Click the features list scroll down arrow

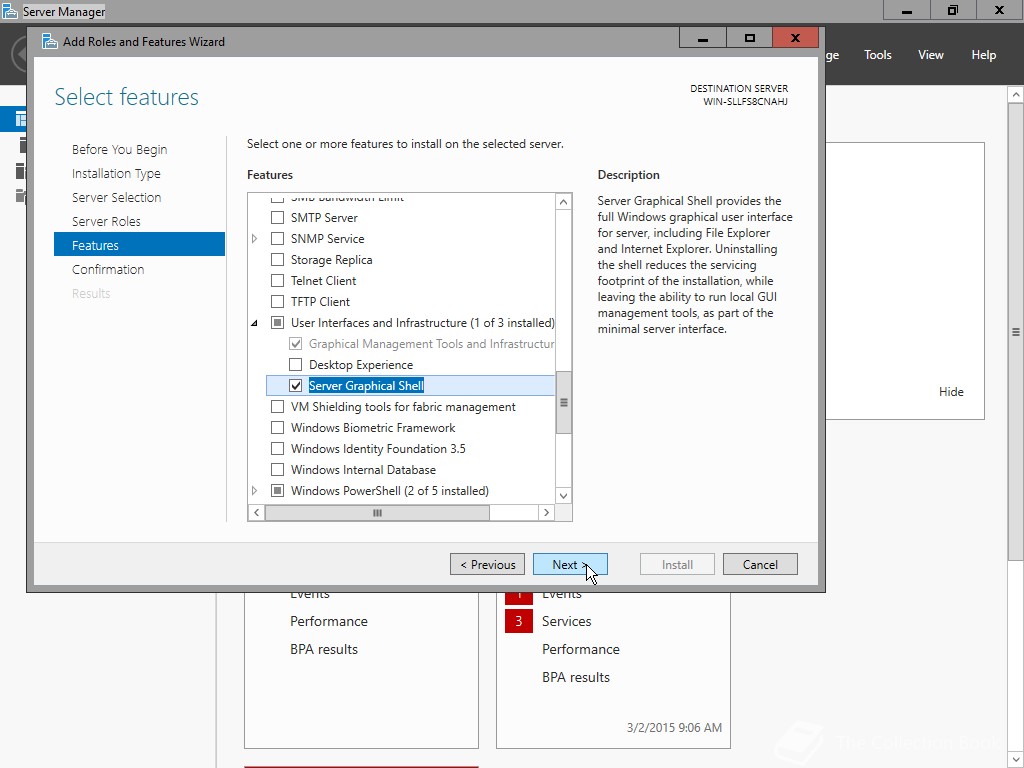coord(564,496)
